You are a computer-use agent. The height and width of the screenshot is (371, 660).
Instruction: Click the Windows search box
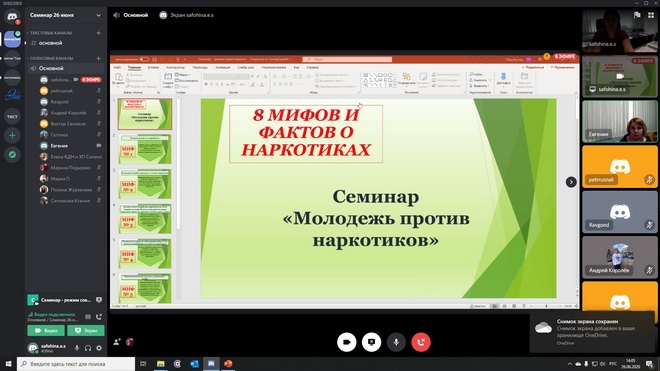click(x=76, y=364)
